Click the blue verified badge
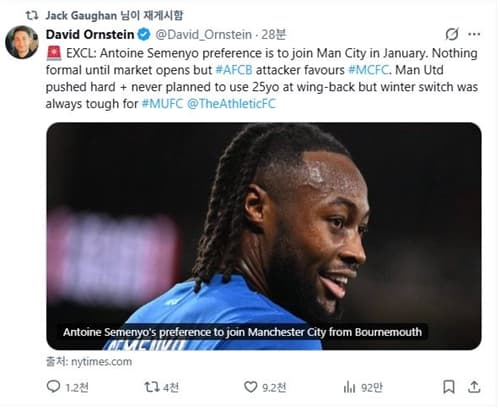The height and width of the screenshot is (410, 500). click(144, 34)
